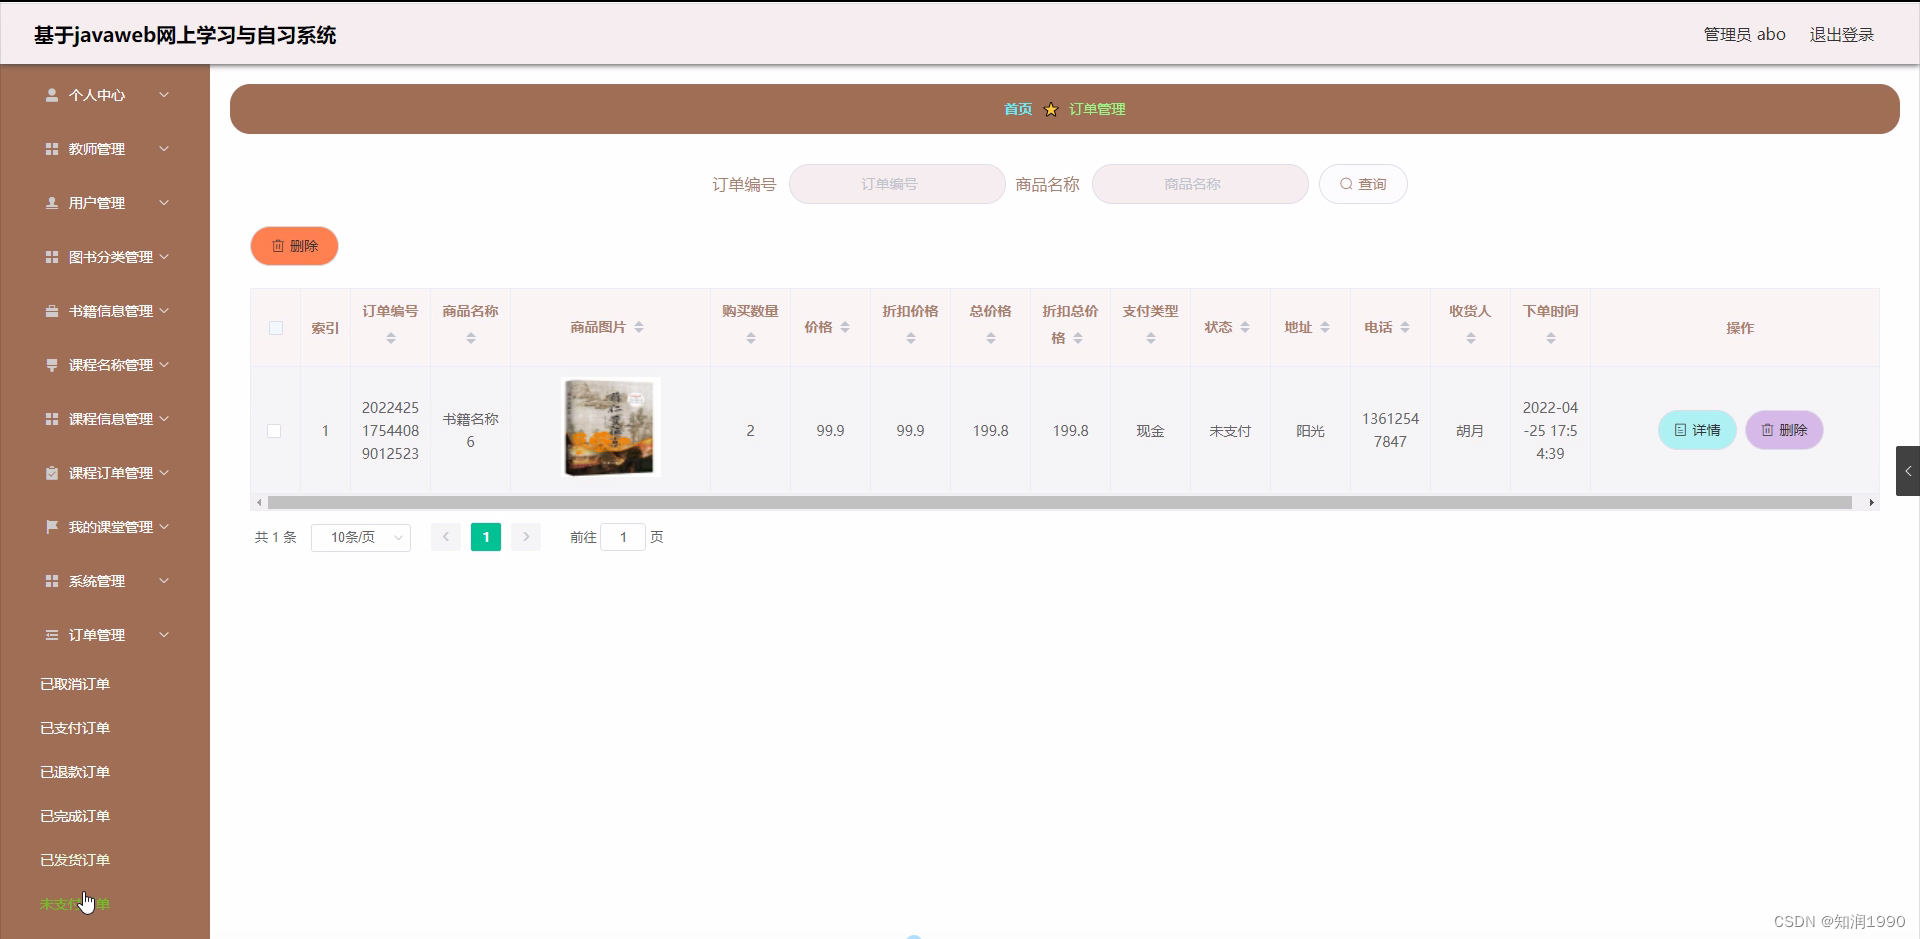Toggle the select-all checkbox in table header
This screenshot has width=1920, height=939.
pos(275,327)
